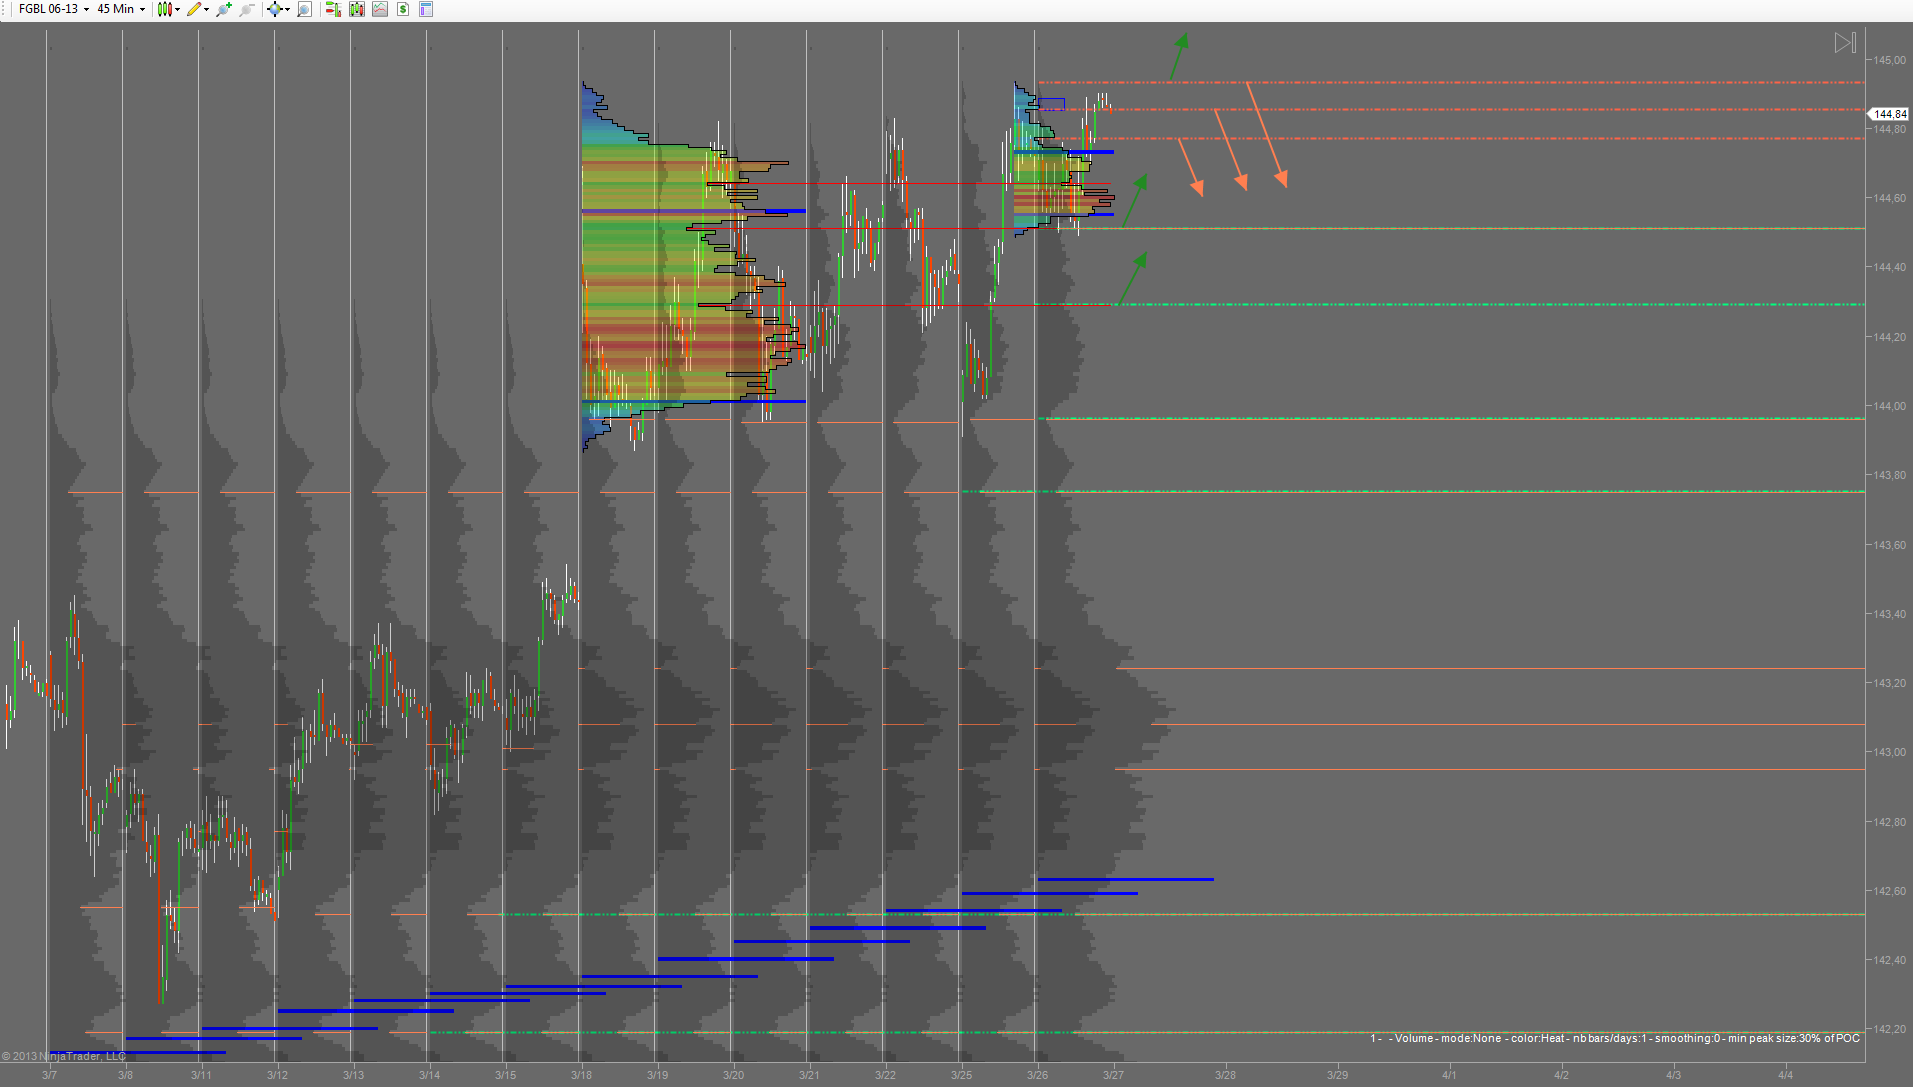
Task: Select the zoom frame magnifier tool
Action: click(305, 9)
